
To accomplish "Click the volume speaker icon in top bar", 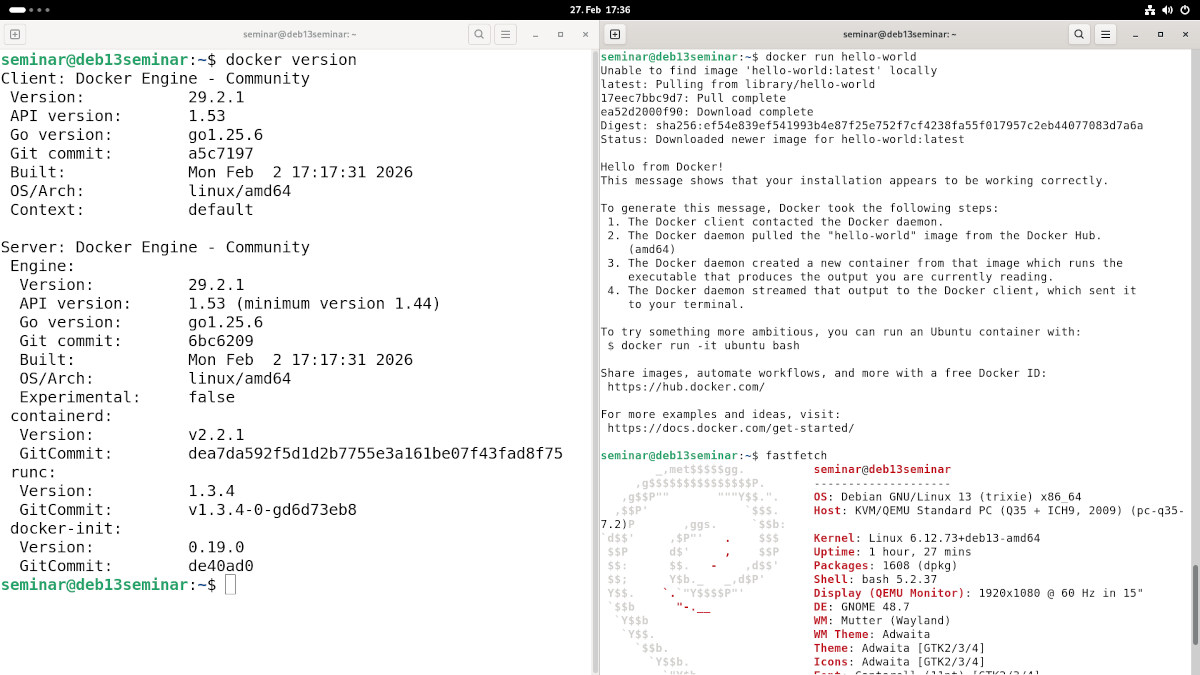I will 1167,9.
